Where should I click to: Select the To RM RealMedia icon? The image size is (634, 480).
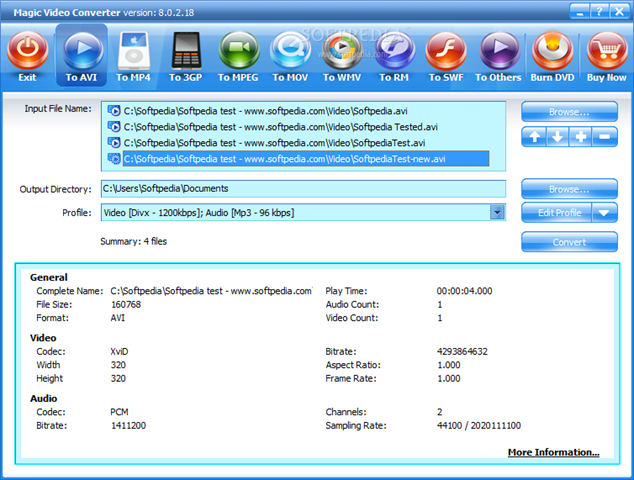(x=394, y=50)
